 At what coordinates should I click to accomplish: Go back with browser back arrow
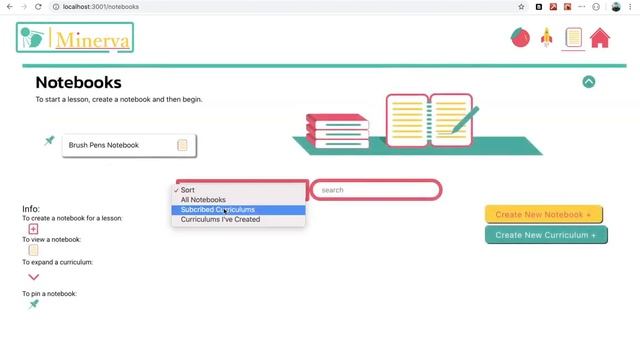pos(9,7)
